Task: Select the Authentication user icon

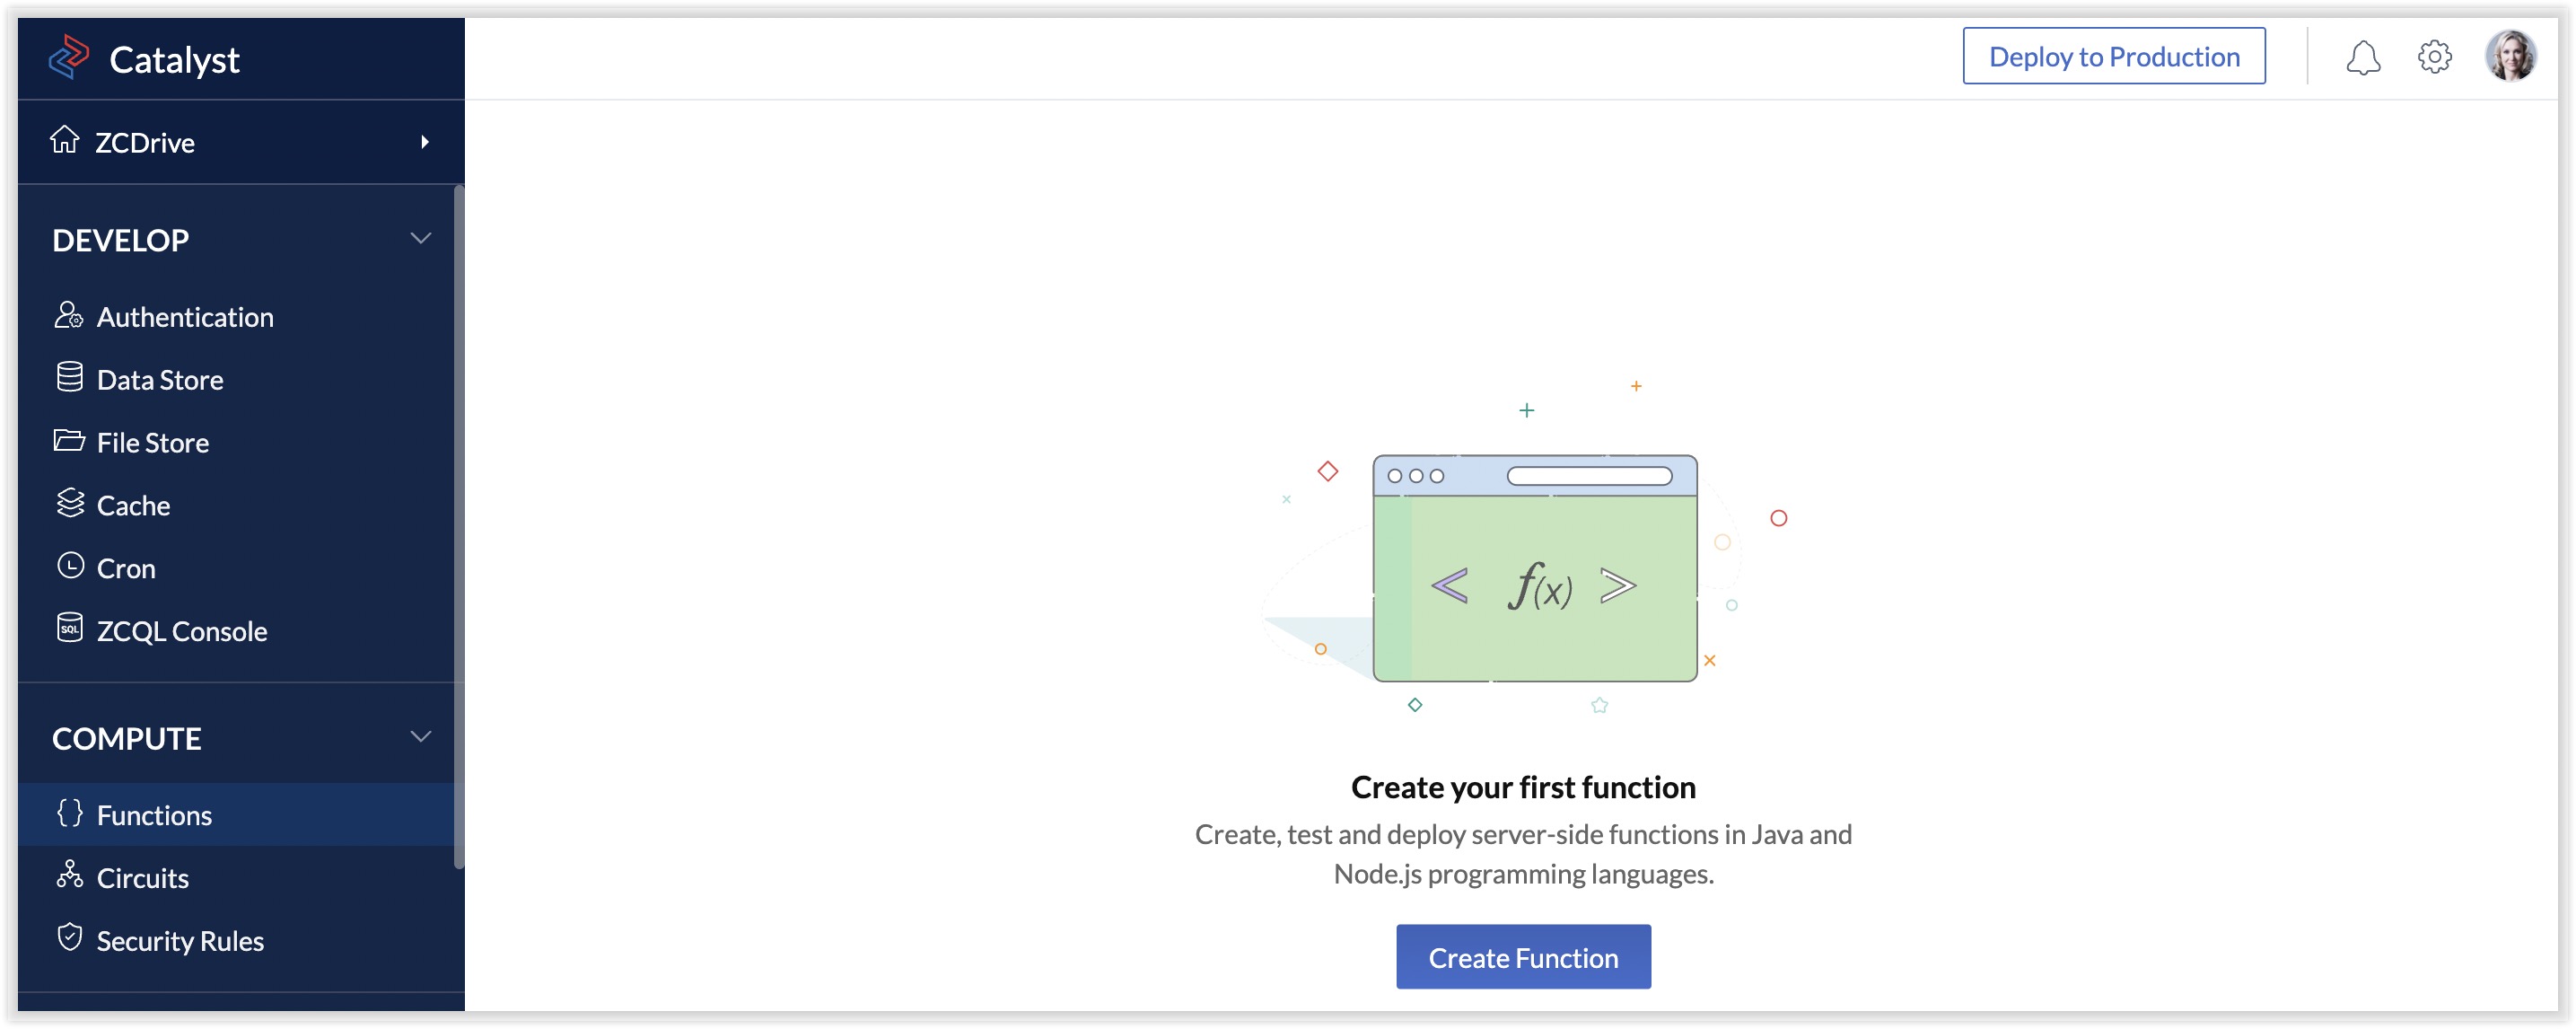Action: coord(69,316)
